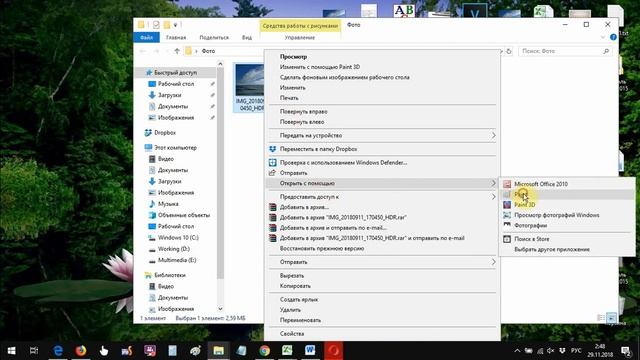
Task: Click the Up folder arrow in address bar
Action: [177, 51]
